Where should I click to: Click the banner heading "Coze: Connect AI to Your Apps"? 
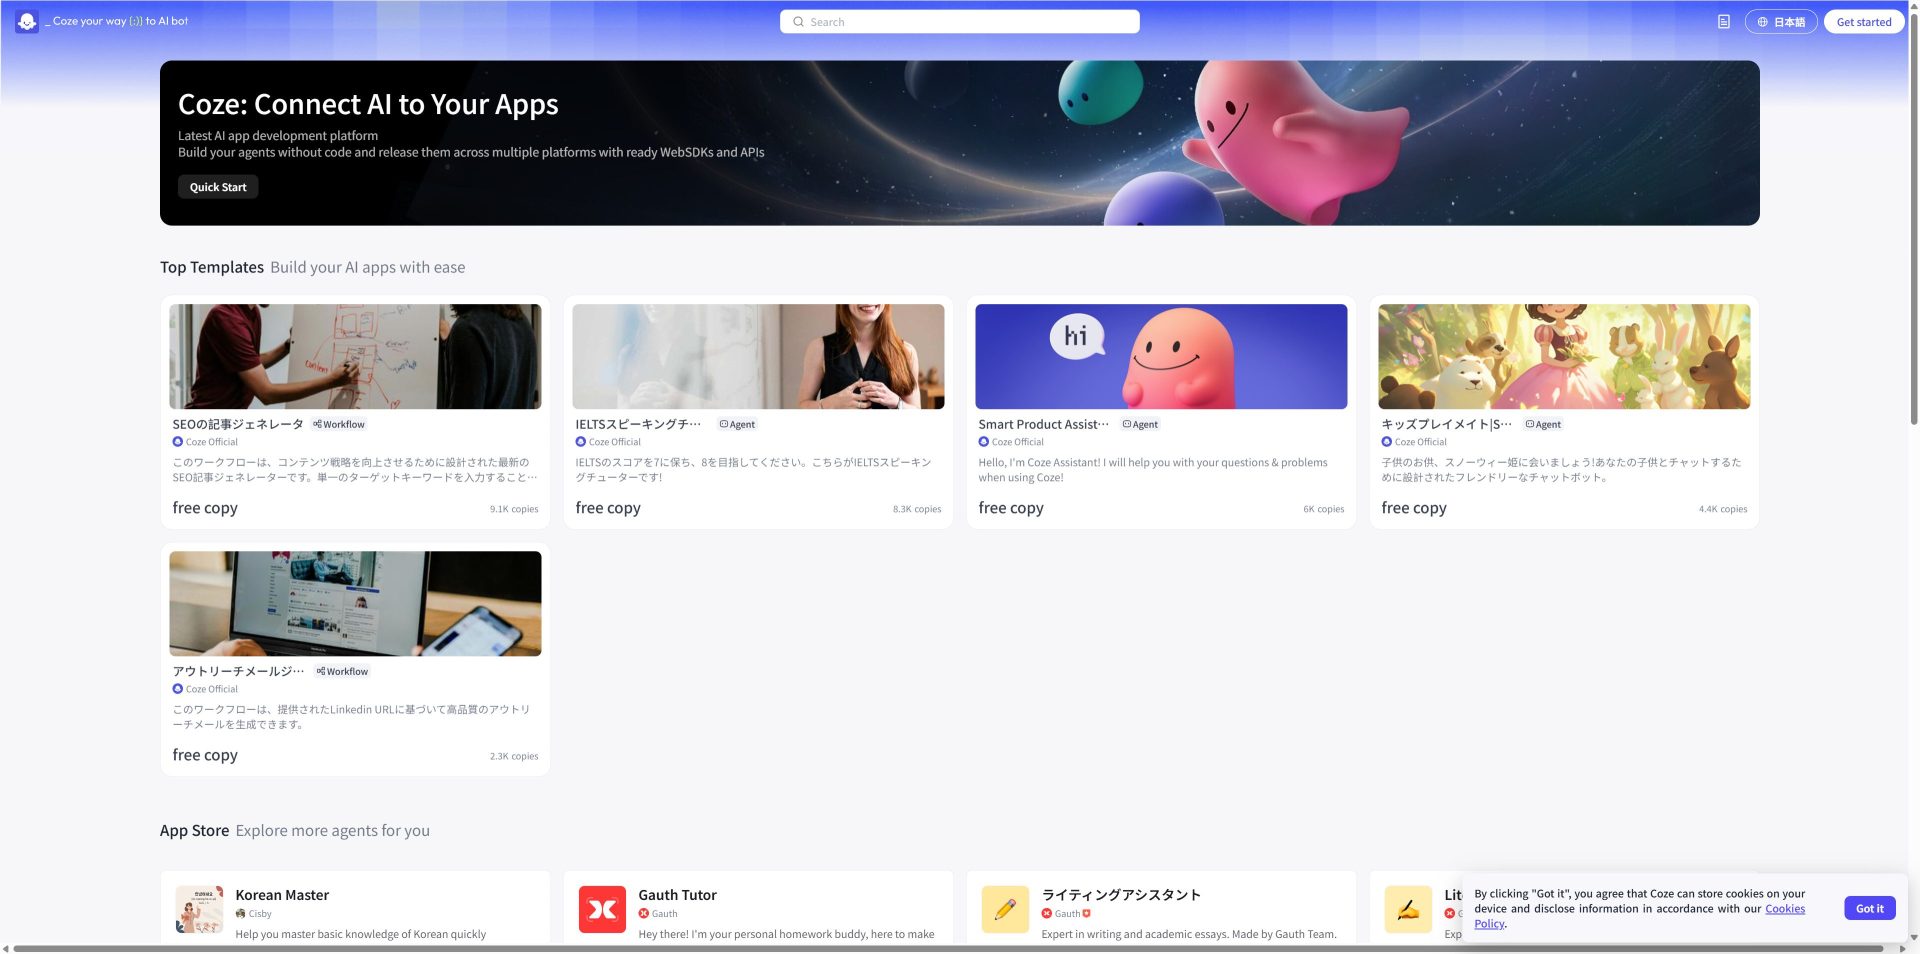[x=368, y=104]
